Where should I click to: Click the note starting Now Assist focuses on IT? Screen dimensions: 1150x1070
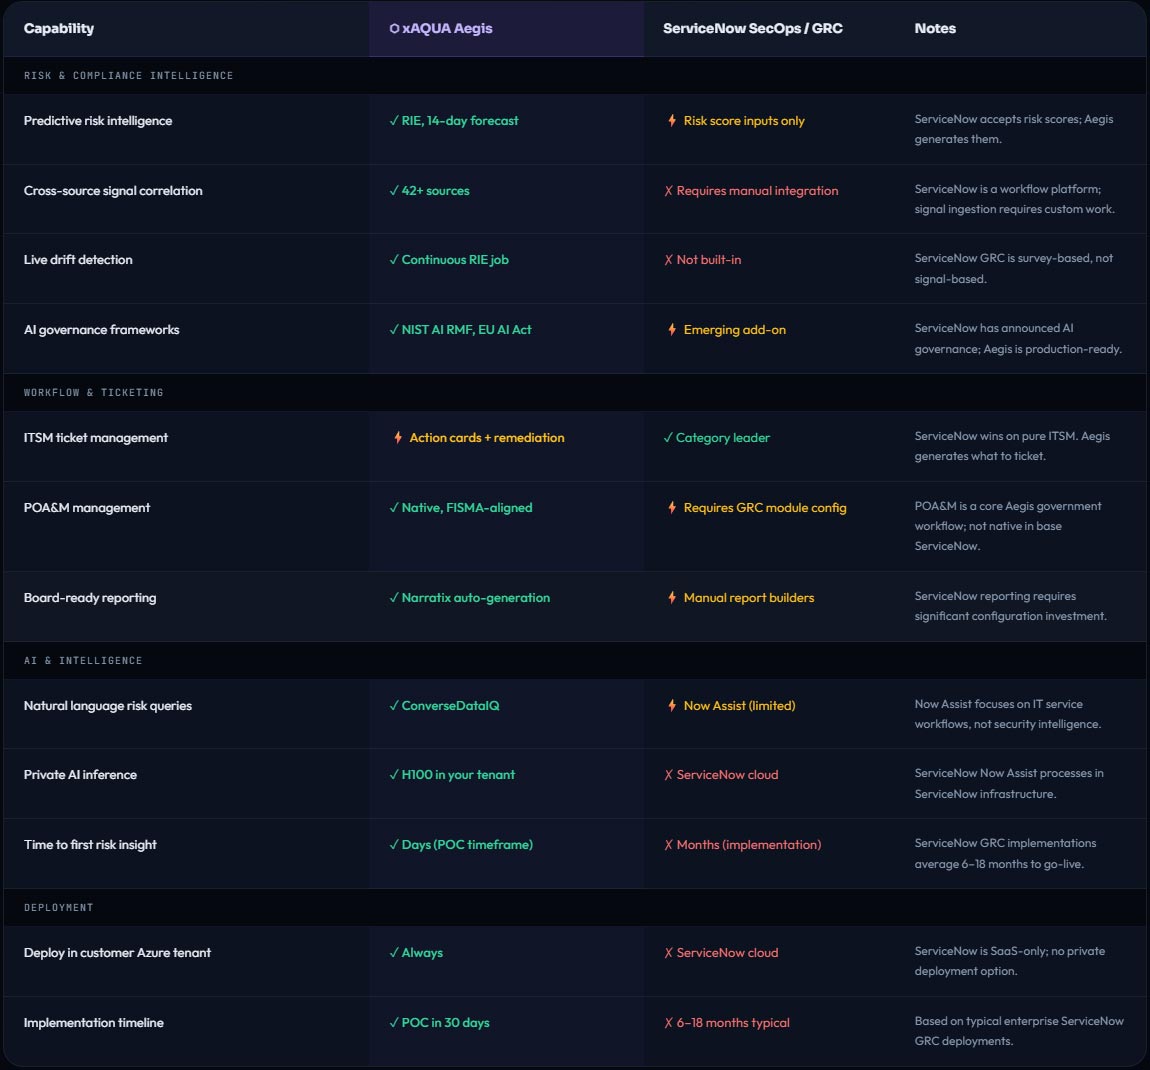(1008, 714)
